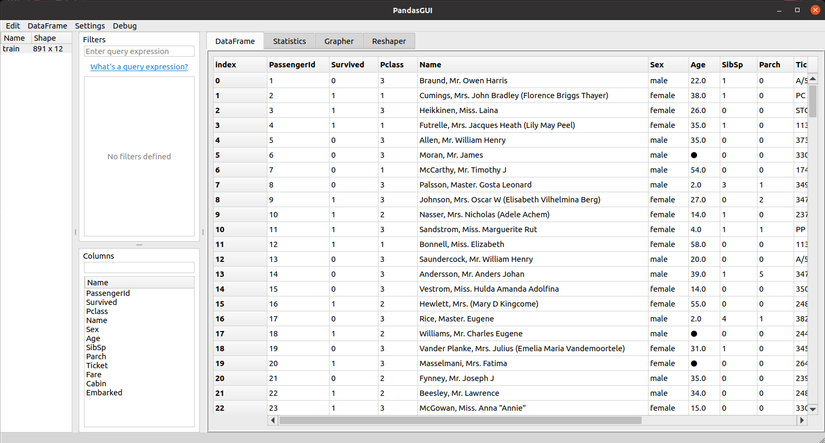825x443 pixels.
Task: Click the scroll down arrow of the table
Action: coord(813,409)
